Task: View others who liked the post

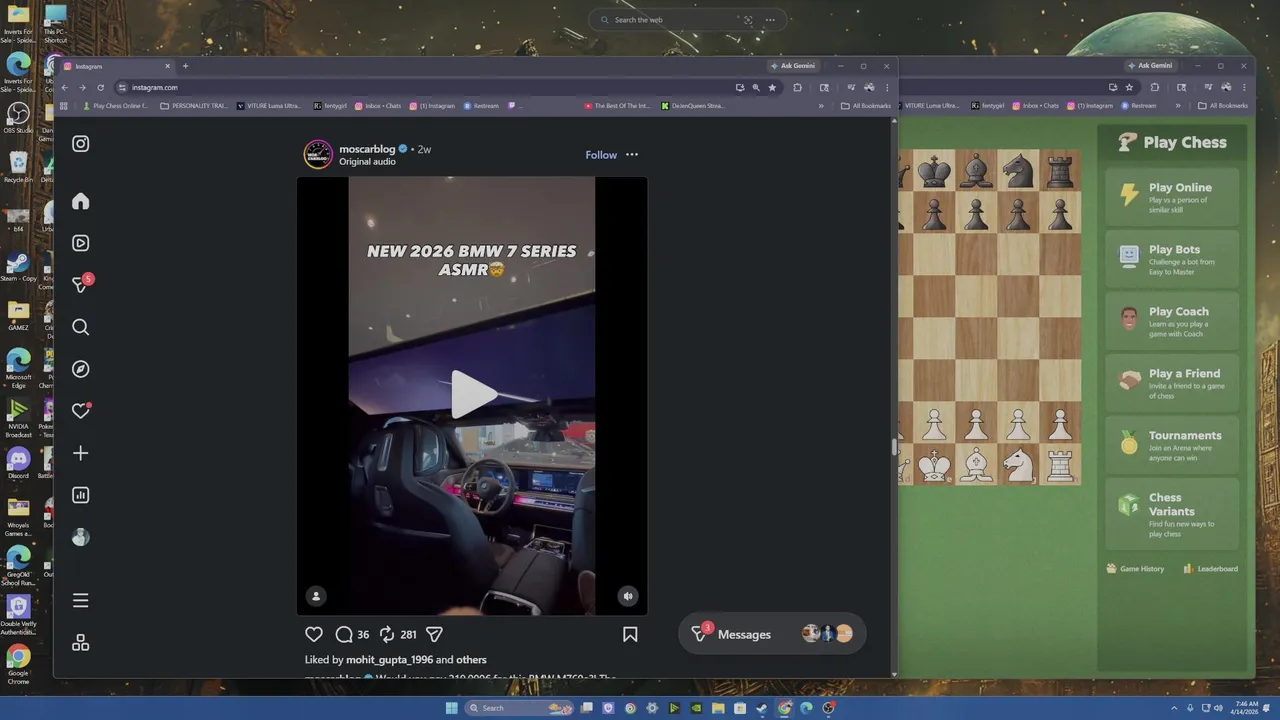Action: pyautogui.click(x=472, y=660)
